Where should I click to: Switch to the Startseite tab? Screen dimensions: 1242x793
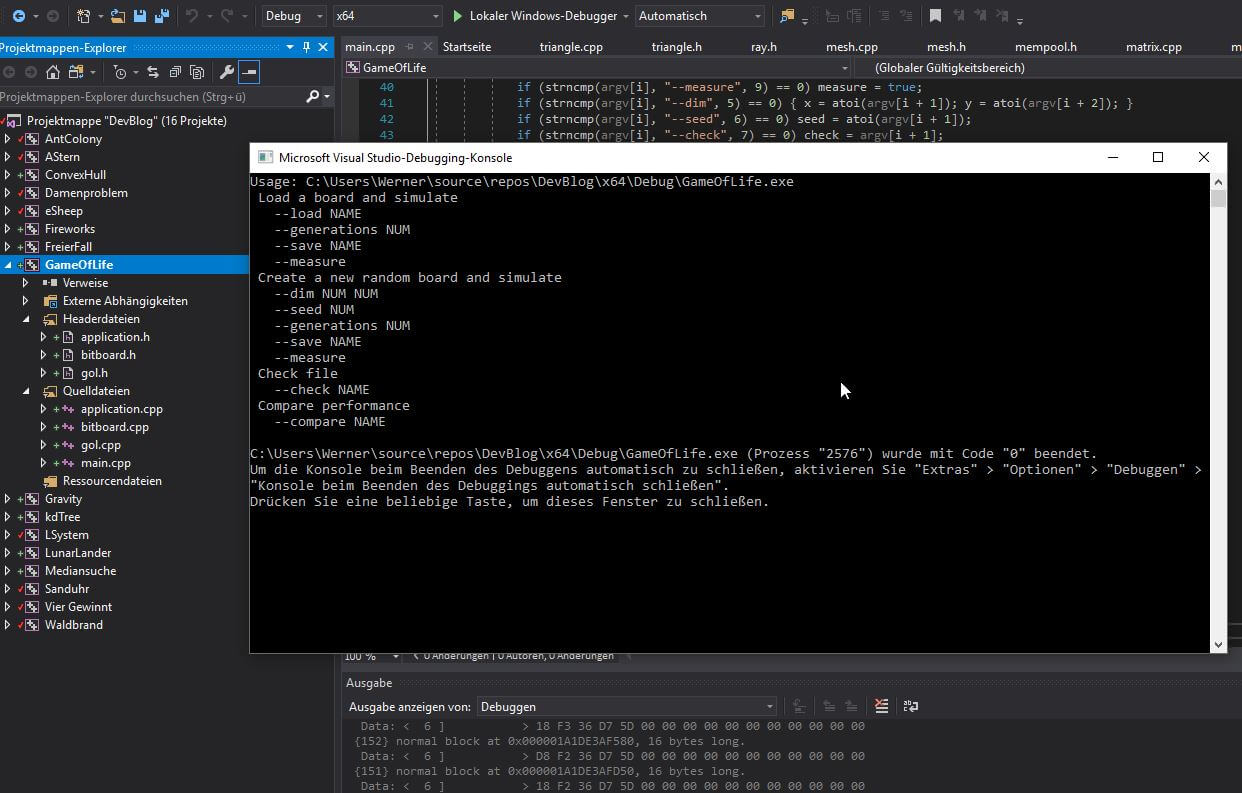click(x=467, y=47)
